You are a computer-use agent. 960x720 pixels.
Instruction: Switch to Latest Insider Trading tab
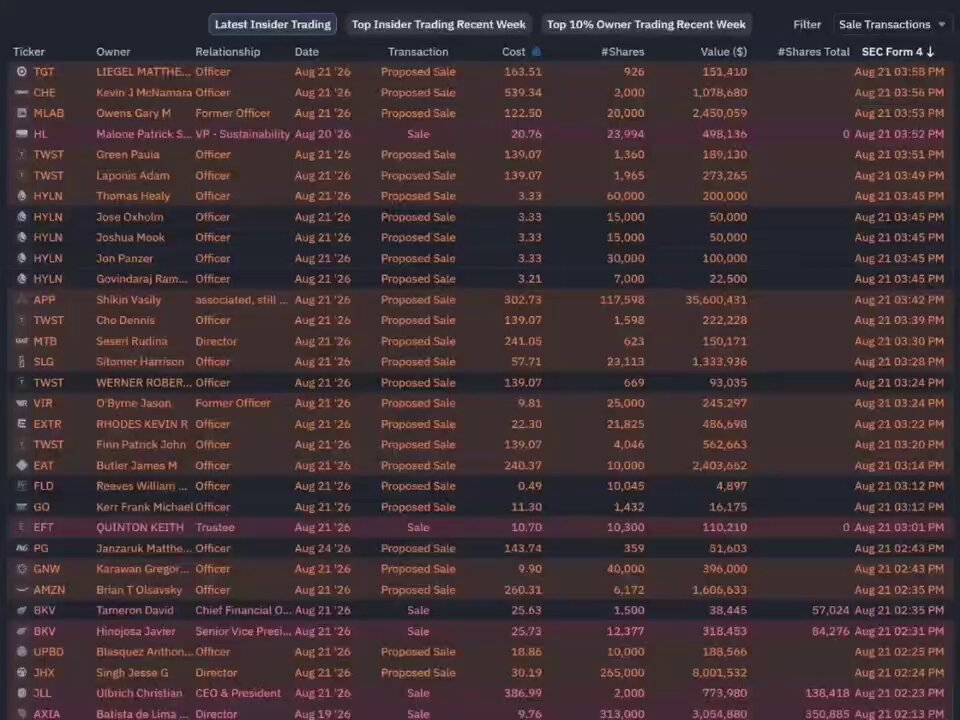(x=272, y=24)
